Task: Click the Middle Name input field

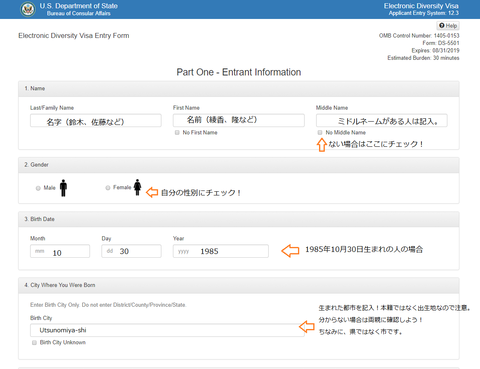Action: pos(382,121)
